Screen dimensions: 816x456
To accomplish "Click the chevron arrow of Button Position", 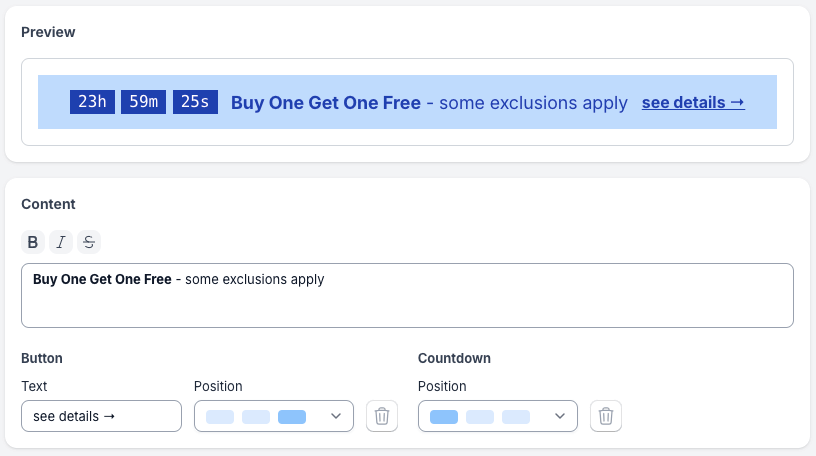I will (x=336, y=417).
